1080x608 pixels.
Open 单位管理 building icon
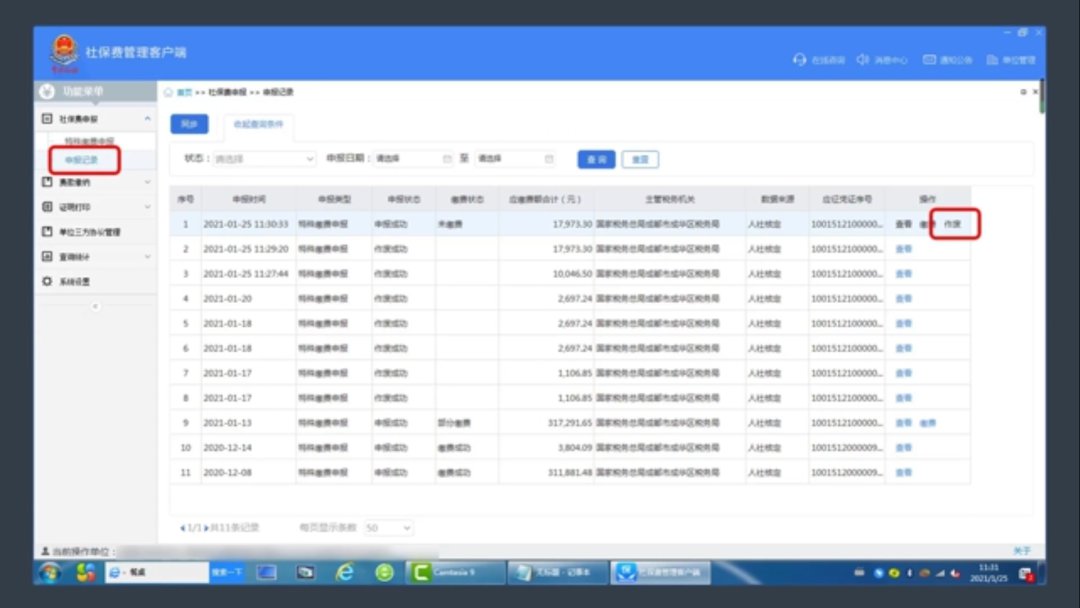tap(992, 60)
